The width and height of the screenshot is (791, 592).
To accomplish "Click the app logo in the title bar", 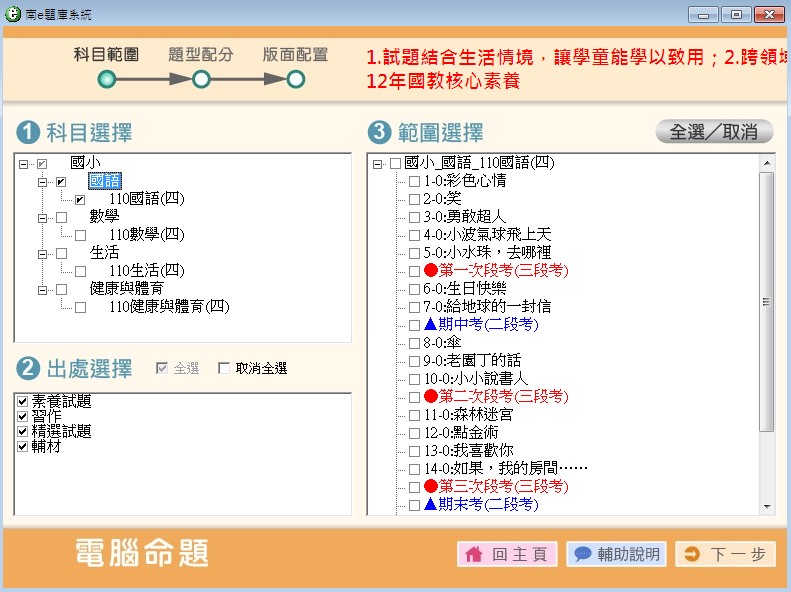I will pos(13,14).
